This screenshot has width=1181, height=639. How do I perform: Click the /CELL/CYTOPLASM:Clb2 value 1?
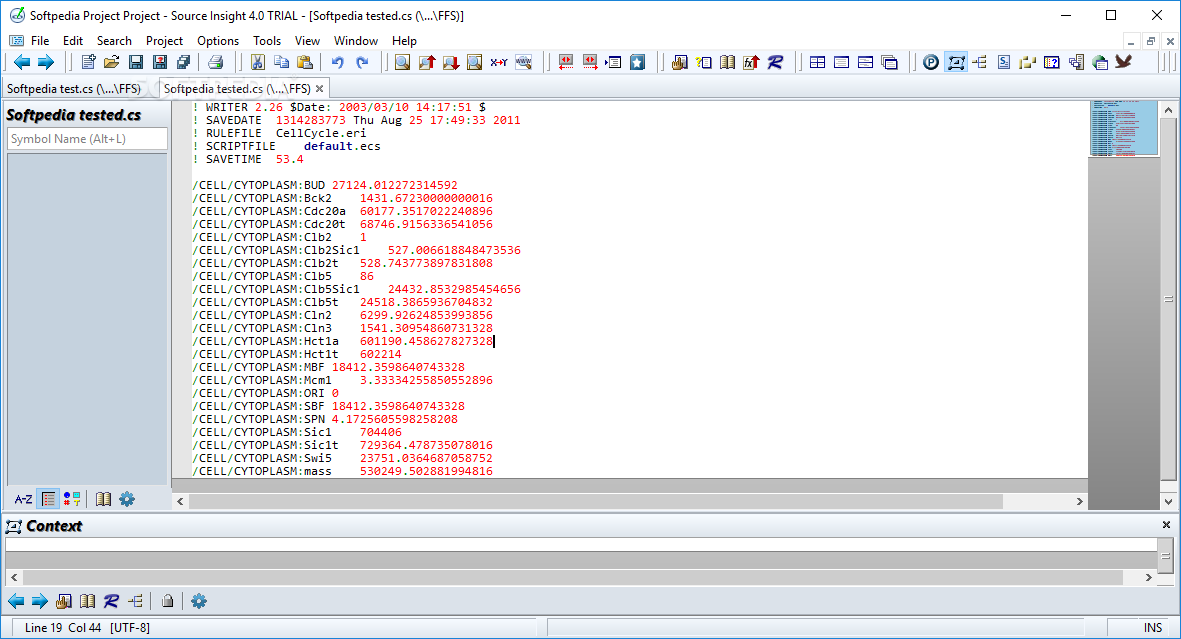363,237
